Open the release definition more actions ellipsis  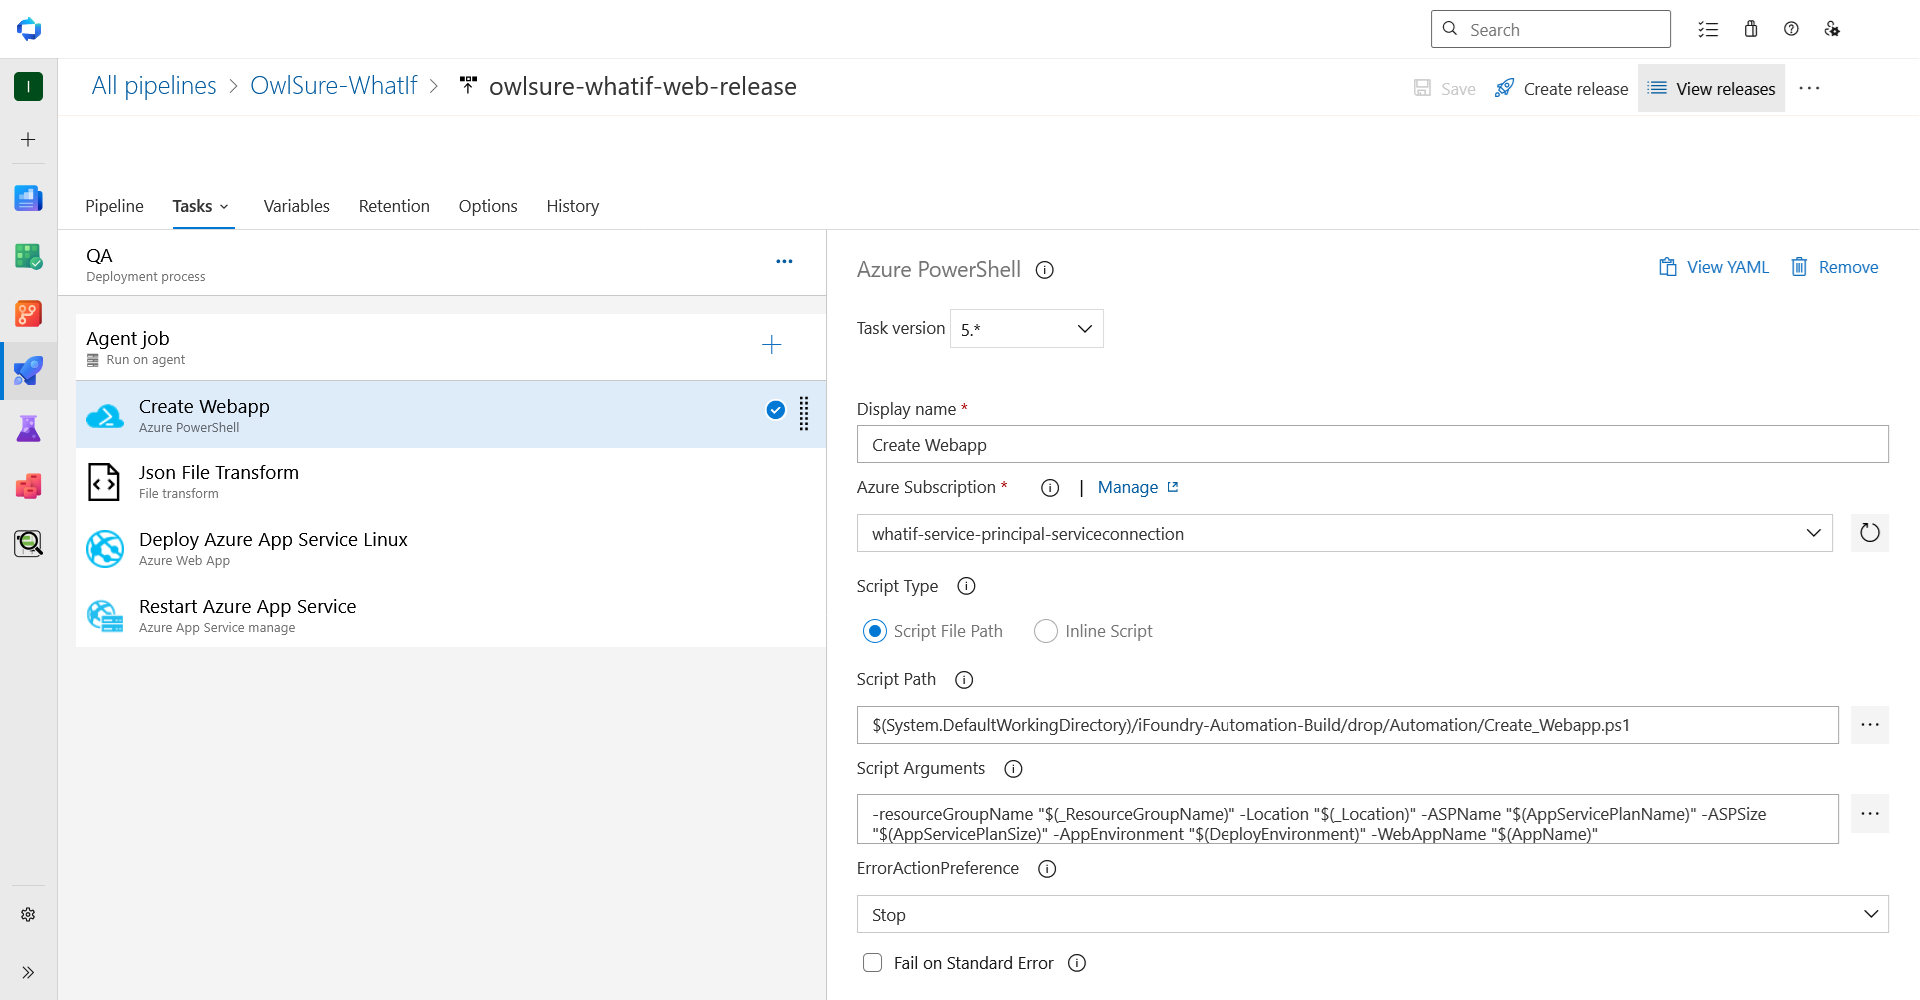pyautogui.click(x=1809, y=88)
